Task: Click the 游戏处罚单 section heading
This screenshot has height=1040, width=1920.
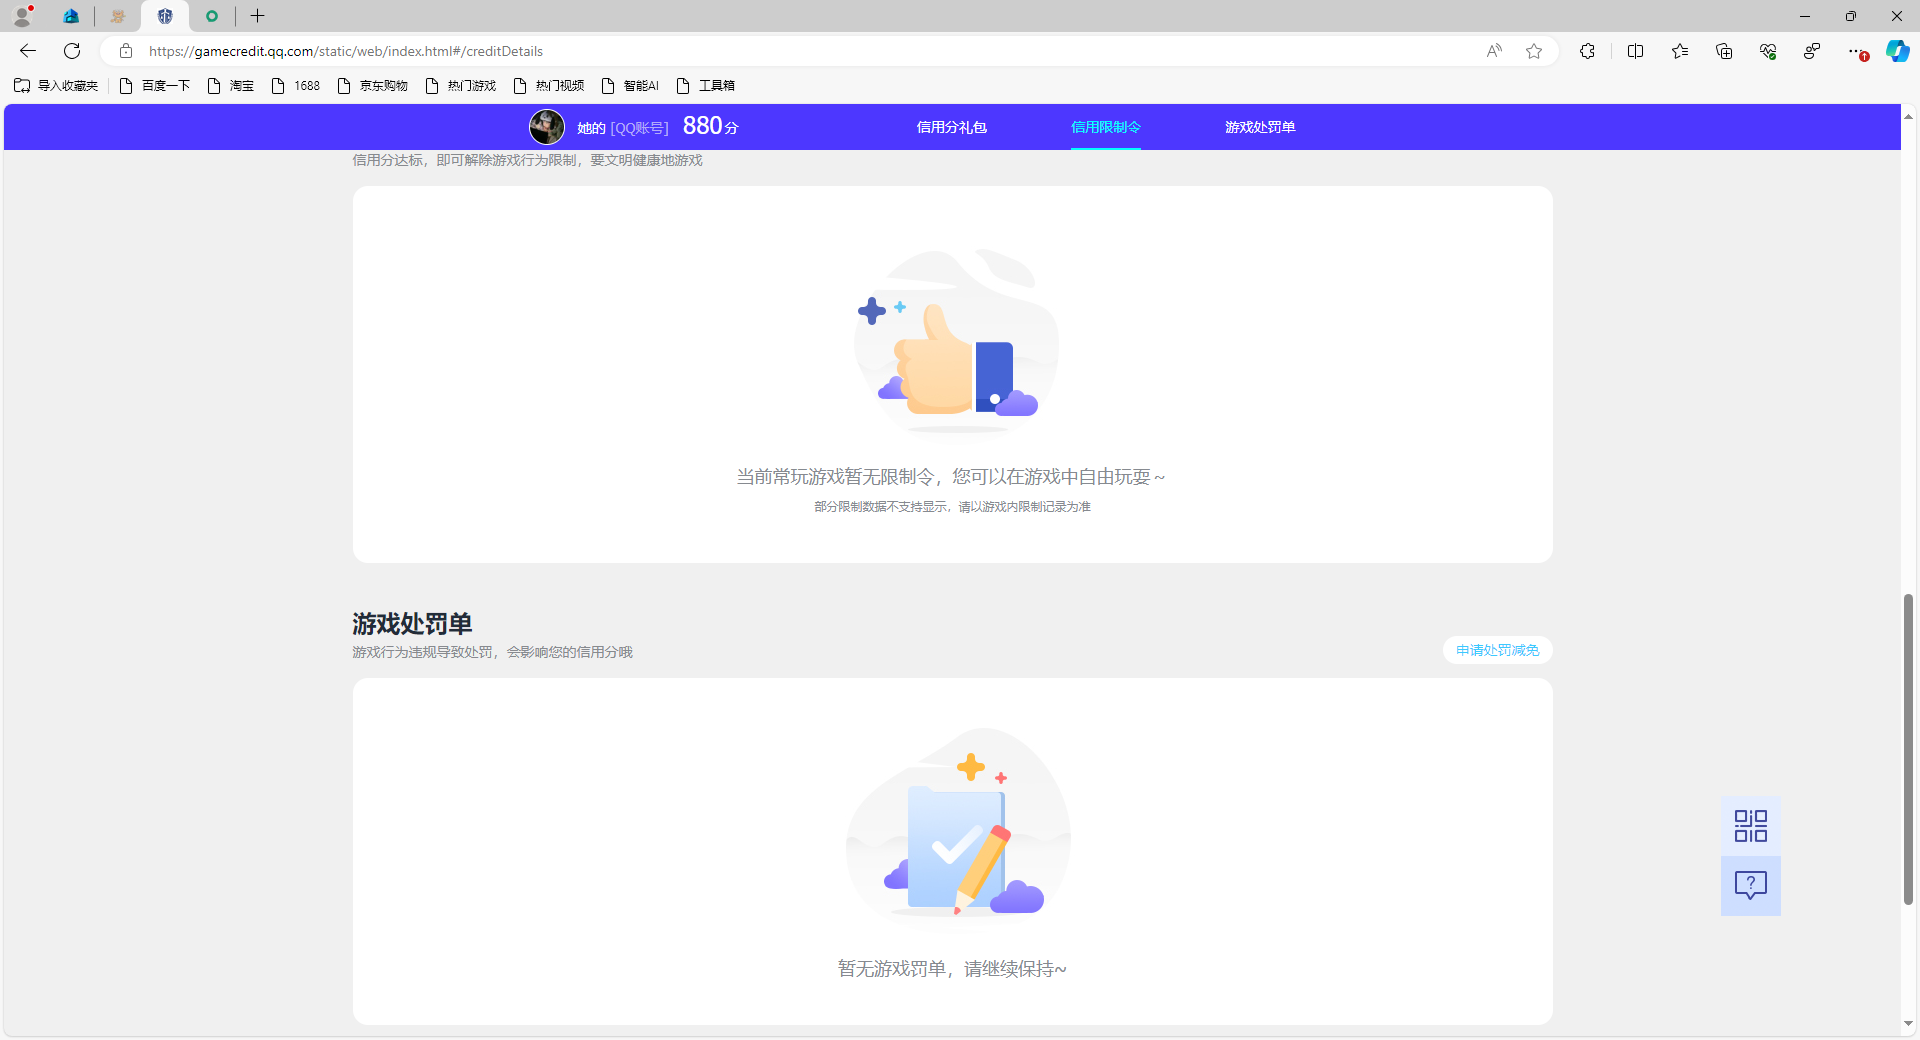Action: click(412, 624)
